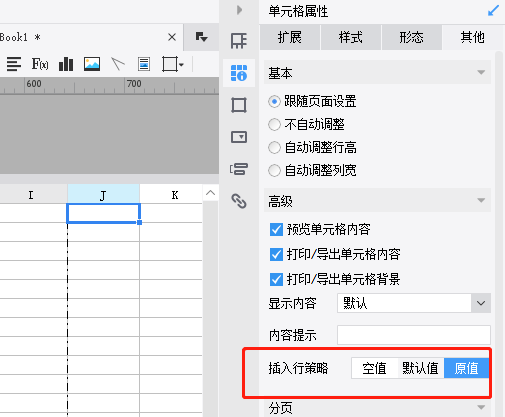Select column header I
505x417 pixels.
point(31,195)
